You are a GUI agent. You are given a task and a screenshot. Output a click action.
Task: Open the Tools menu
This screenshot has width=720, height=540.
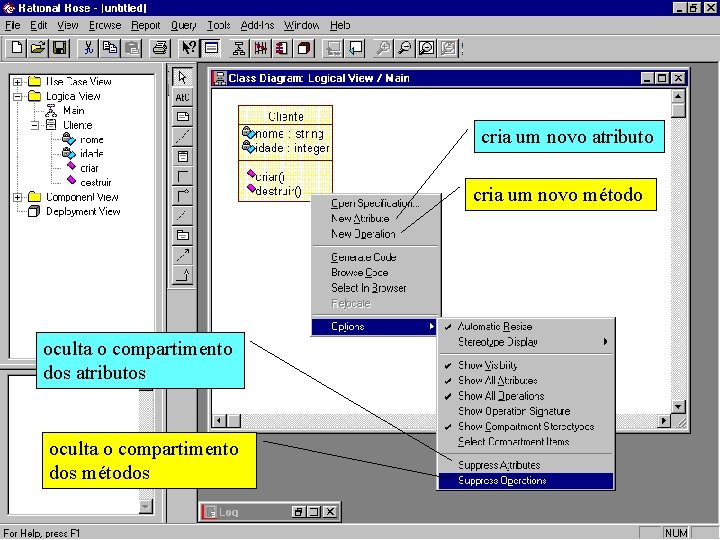pos(219,25)
